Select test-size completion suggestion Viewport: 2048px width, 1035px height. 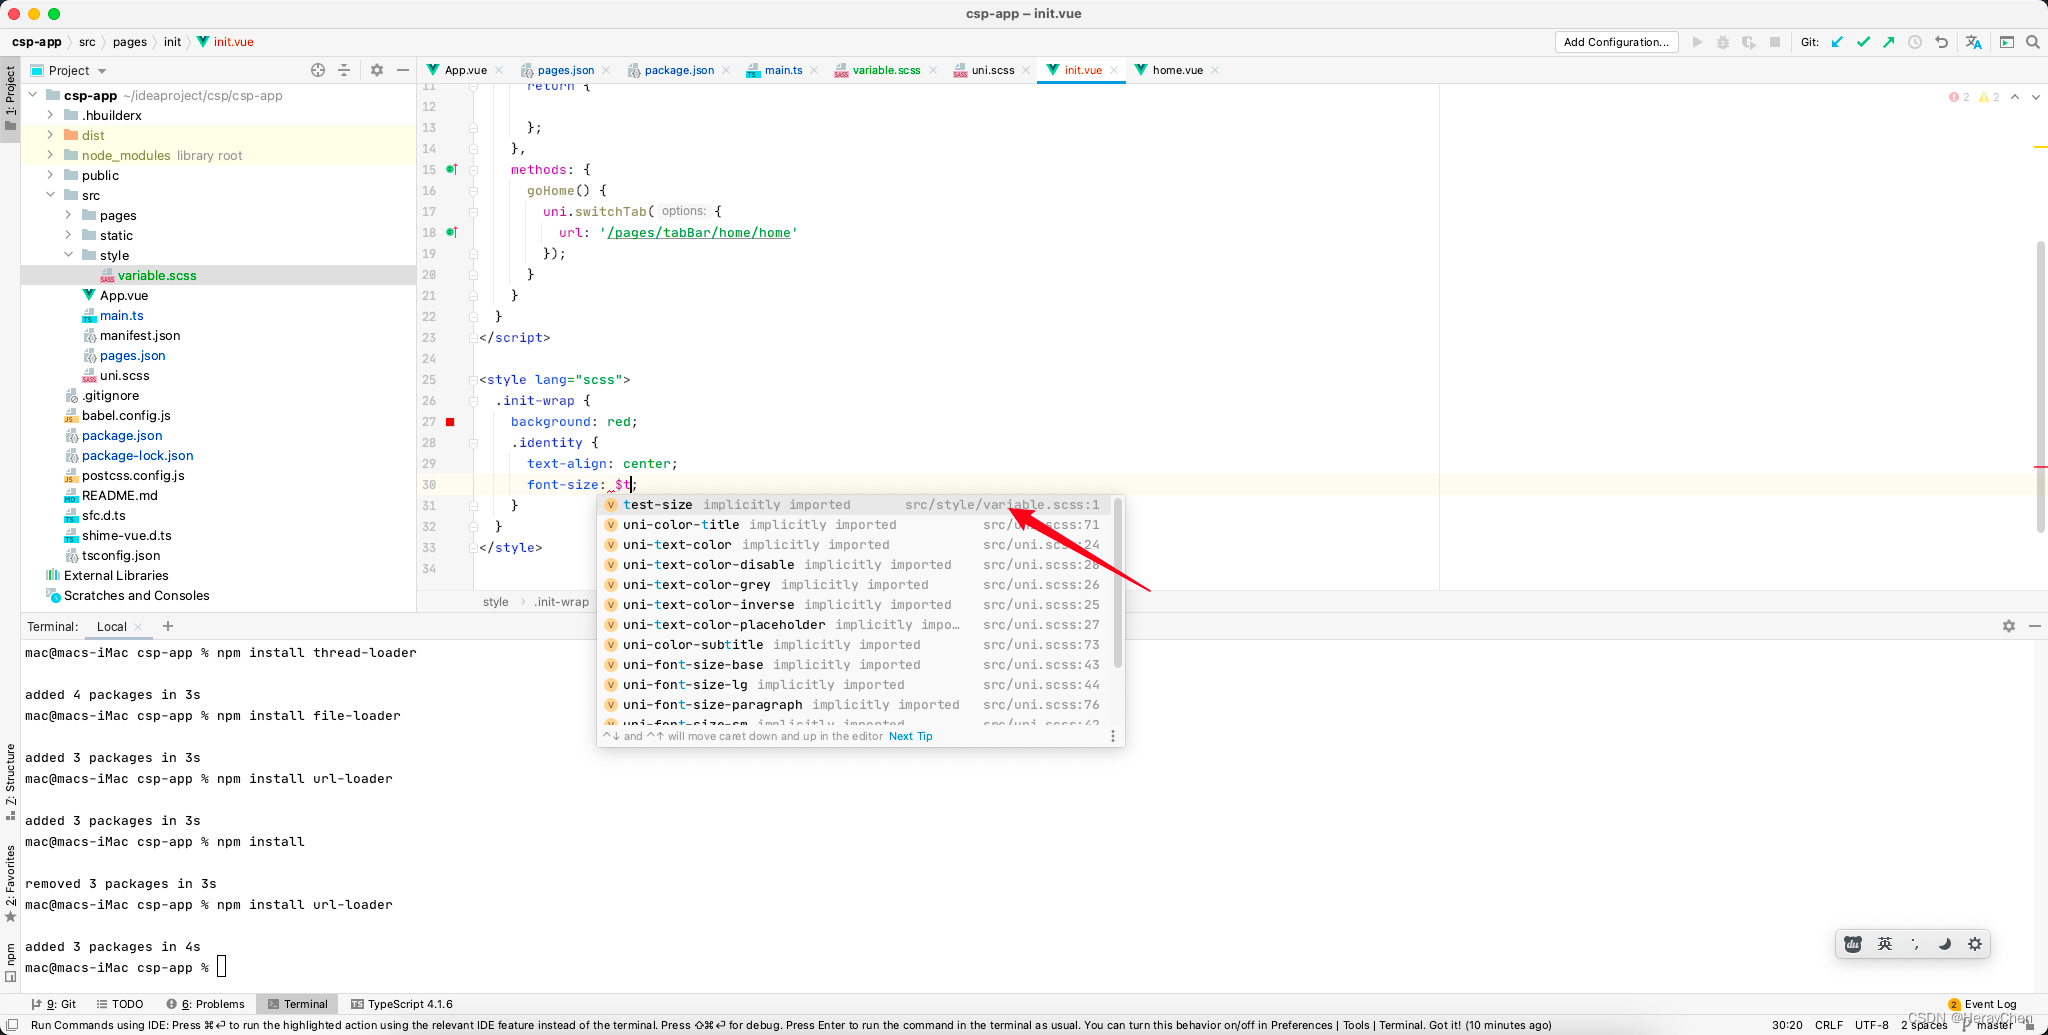(854, 505)
